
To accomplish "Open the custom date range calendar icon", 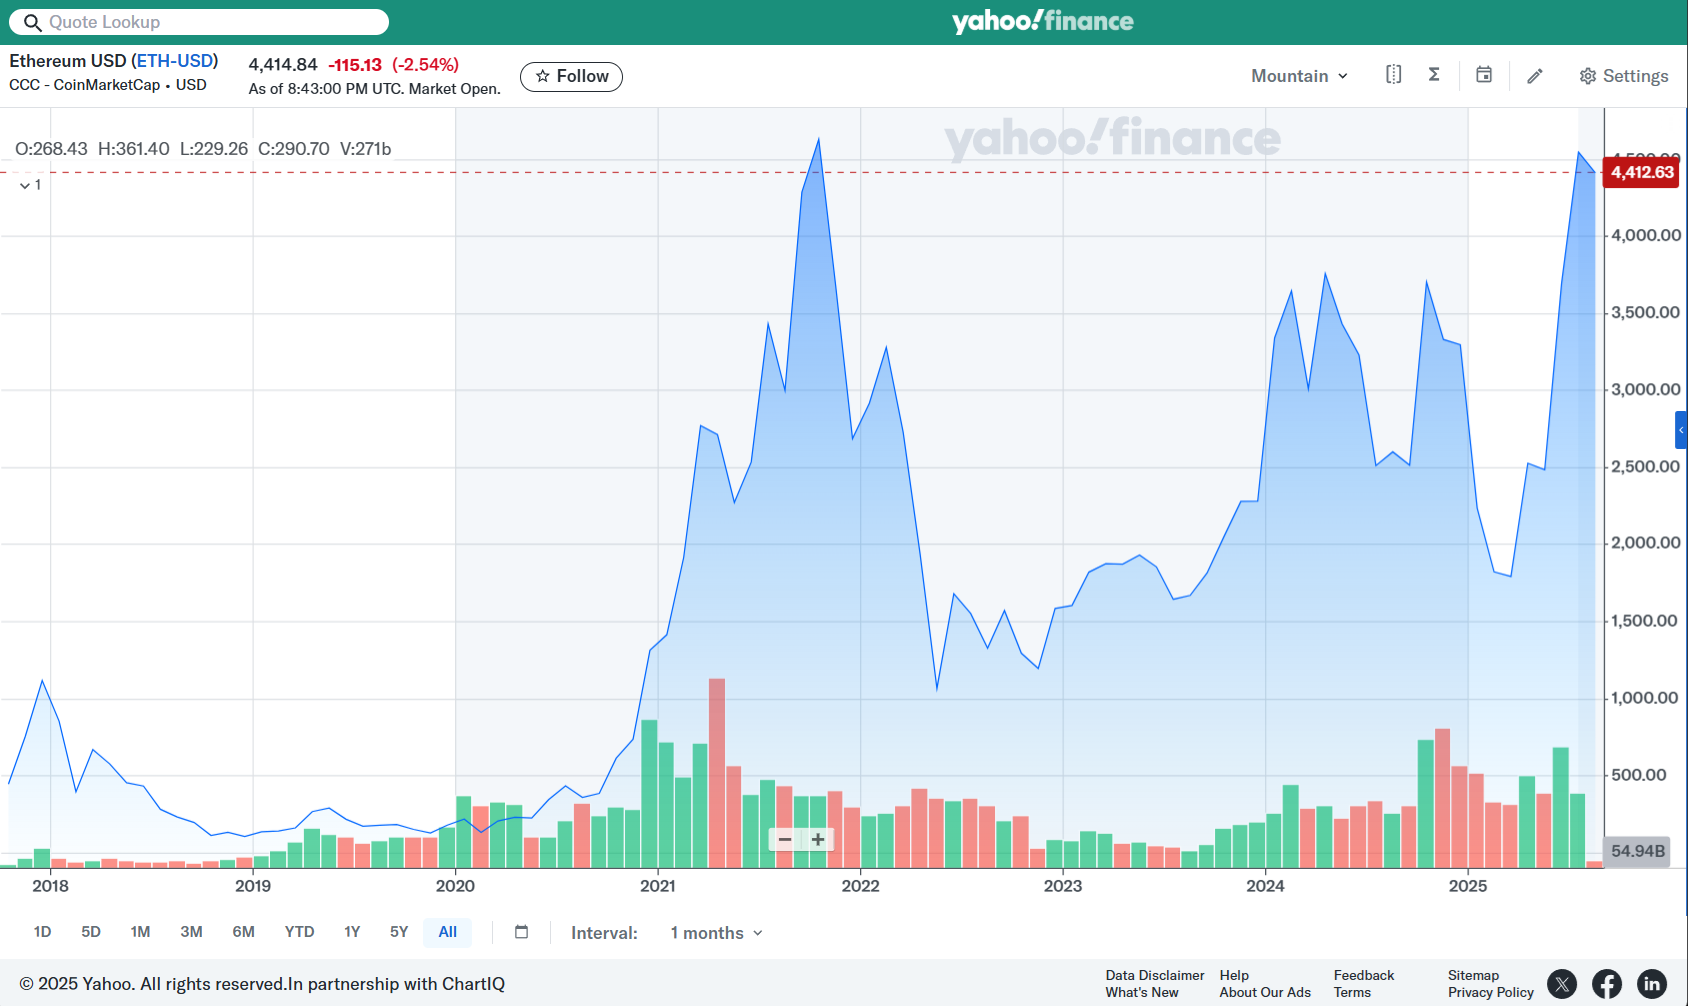I will (521, 932).
